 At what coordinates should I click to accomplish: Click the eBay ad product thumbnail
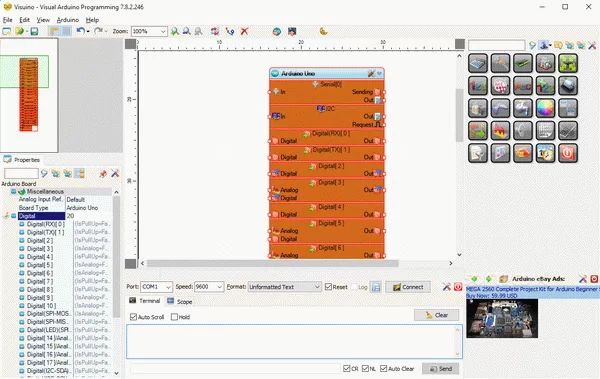pyautogui.click(x=502, y=319)
